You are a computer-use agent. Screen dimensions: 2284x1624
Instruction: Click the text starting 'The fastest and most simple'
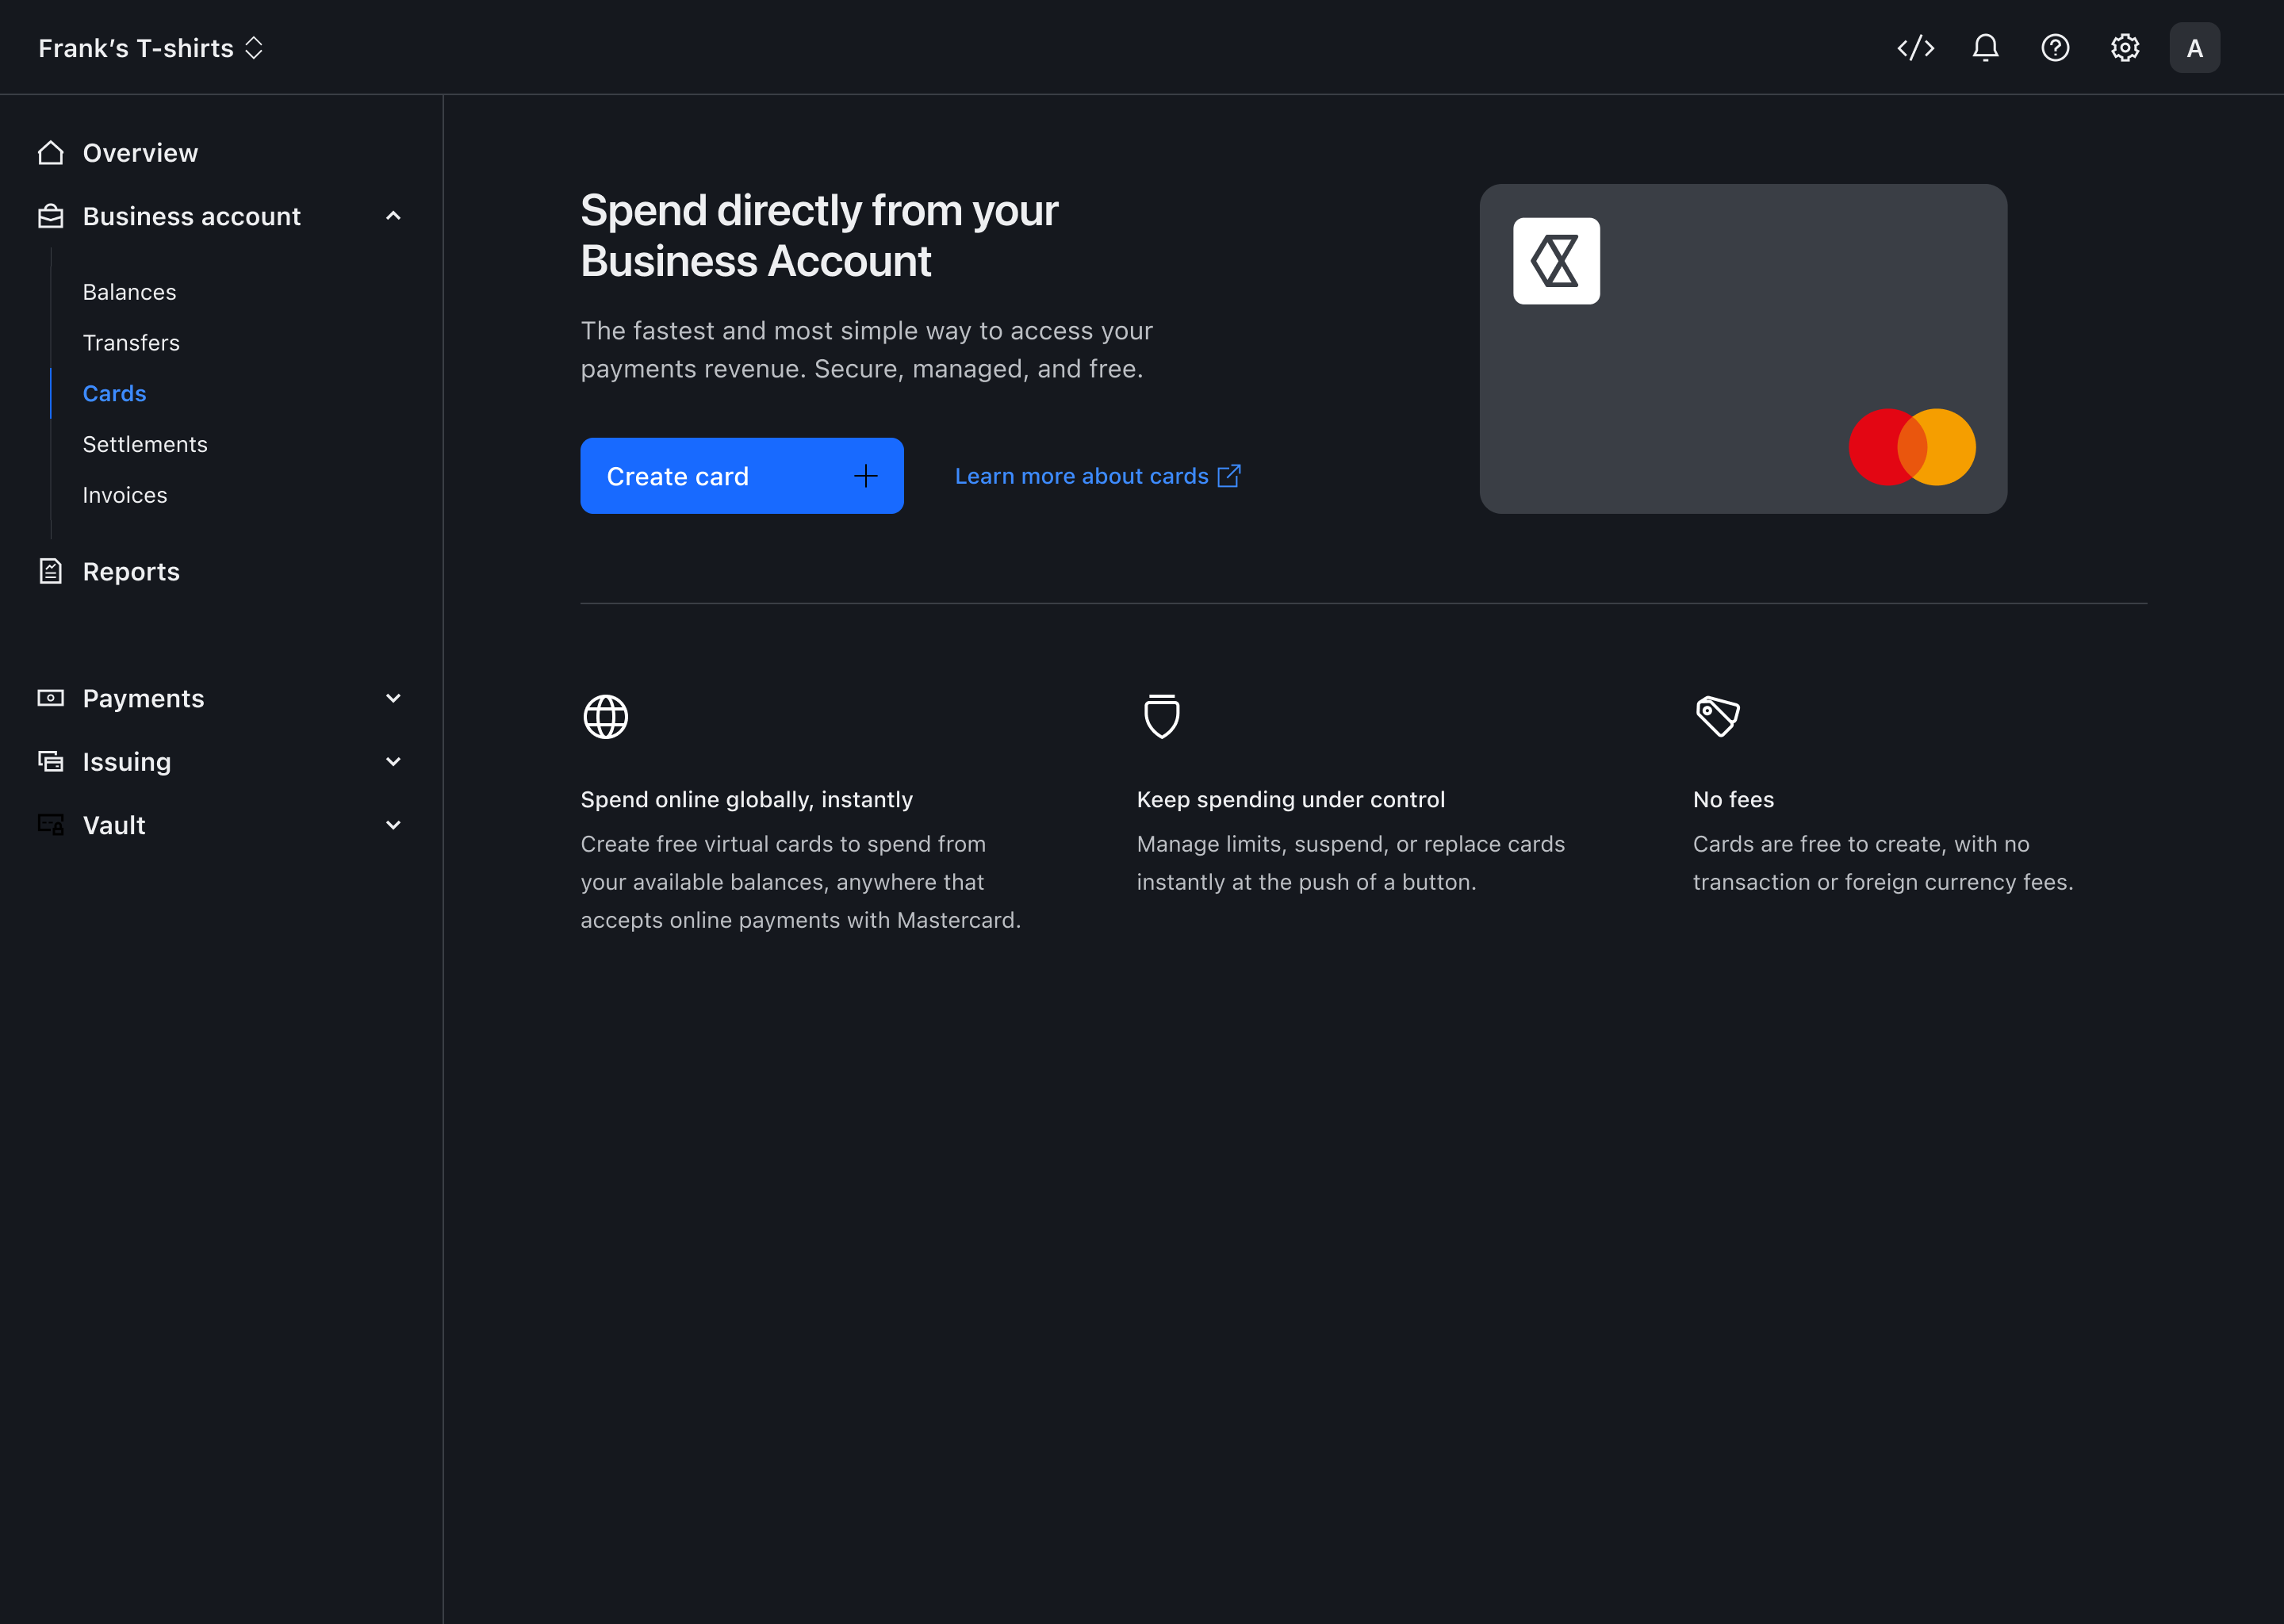click(x=867, y=349)
